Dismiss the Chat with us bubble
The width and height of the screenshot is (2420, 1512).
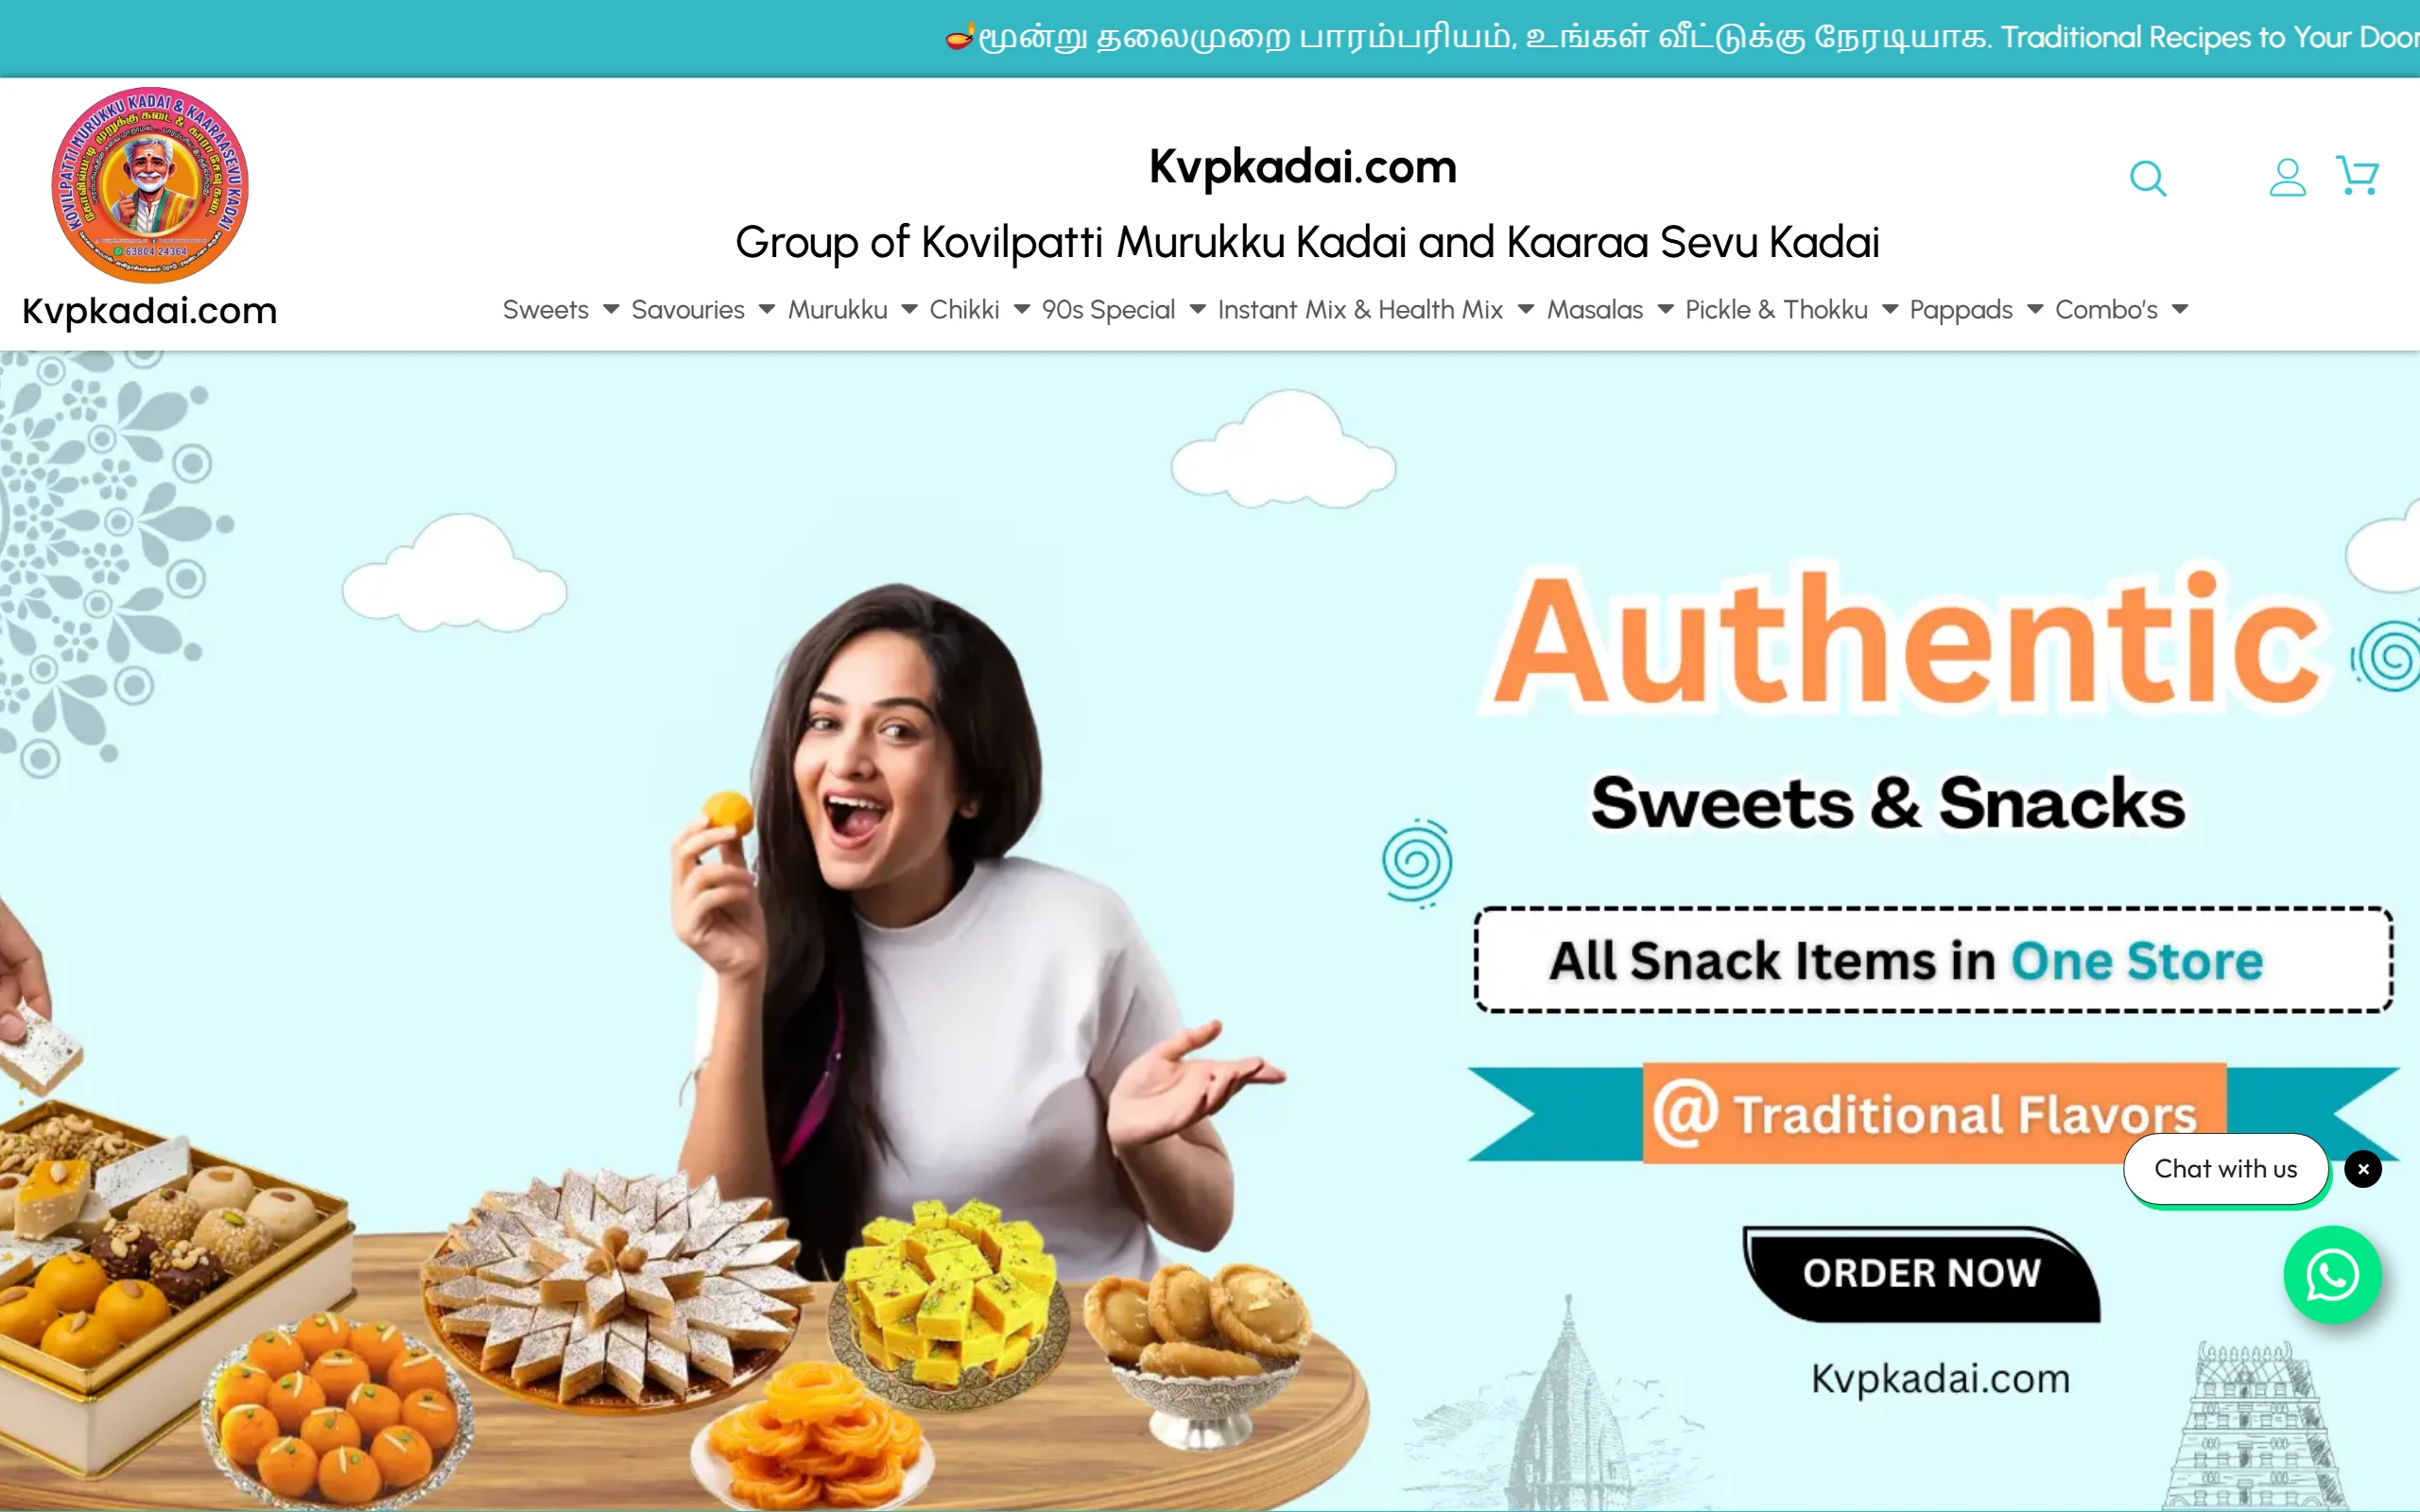pos(2363,1169)
